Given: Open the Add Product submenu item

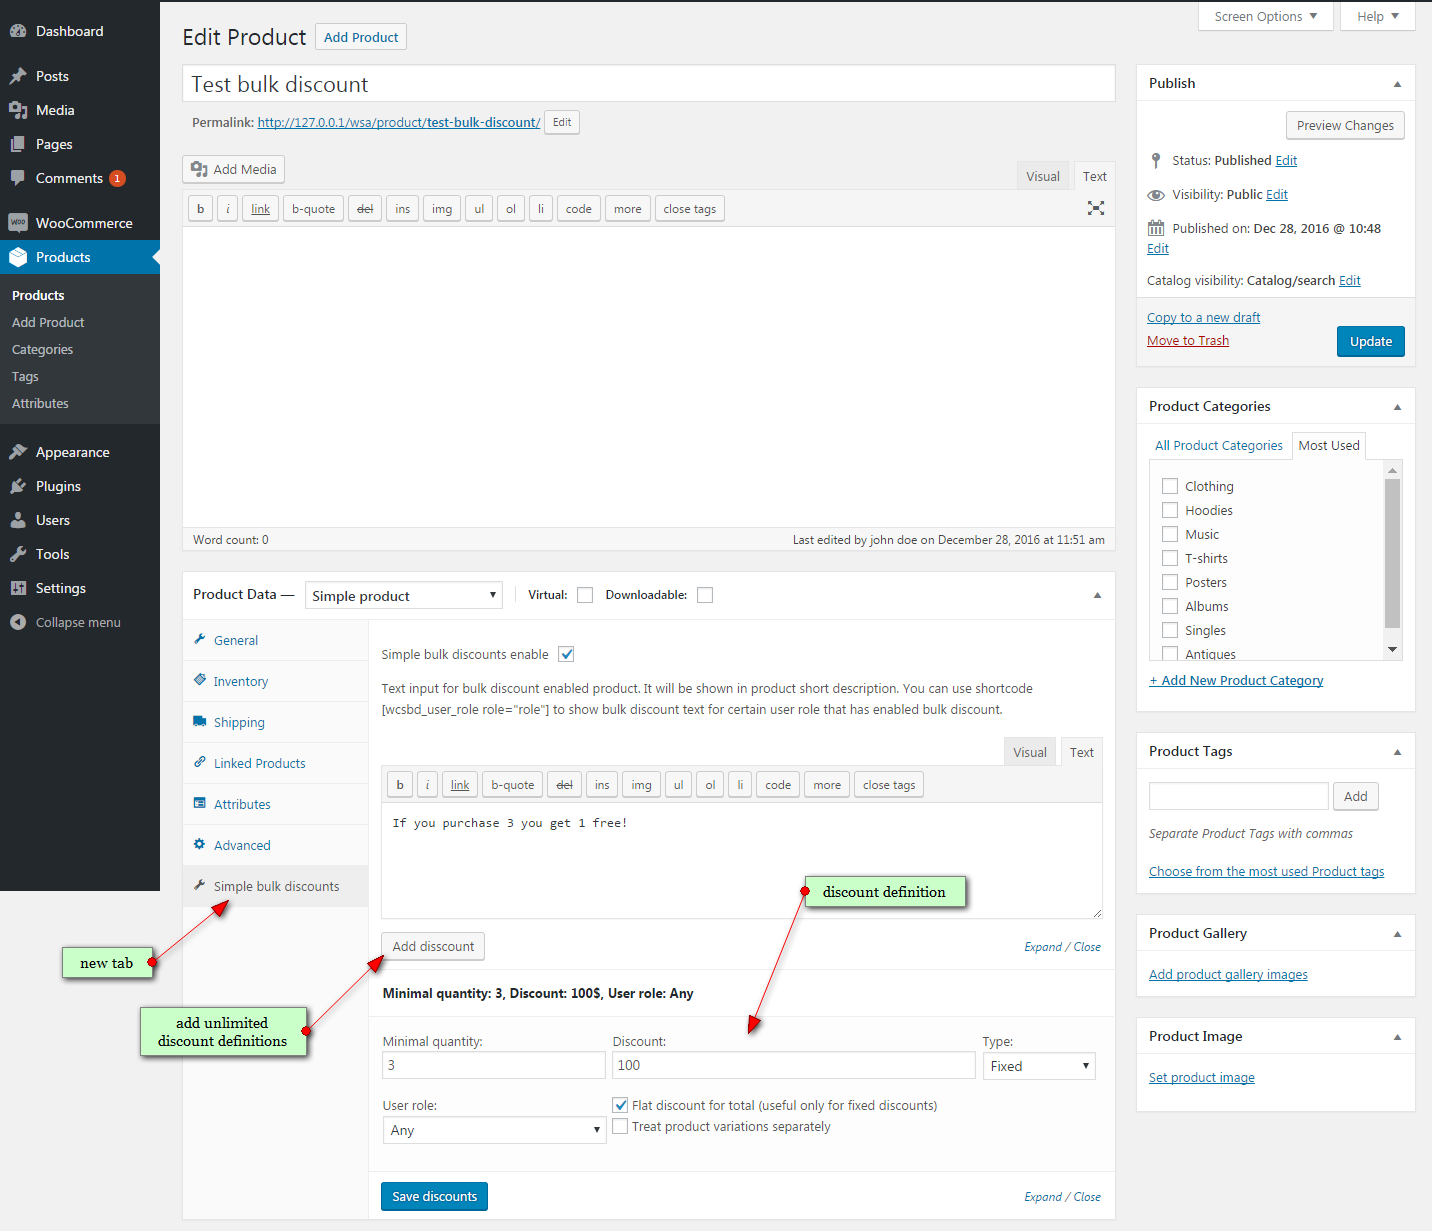Looking at the screenshot, I should coord(48,322).
